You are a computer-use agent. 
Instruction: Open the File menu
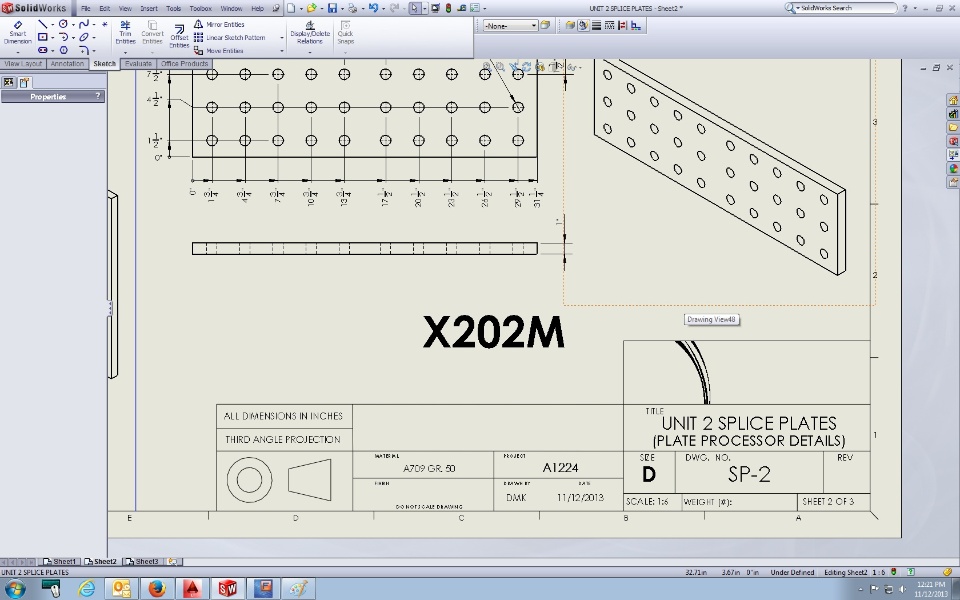coord(85,9)
